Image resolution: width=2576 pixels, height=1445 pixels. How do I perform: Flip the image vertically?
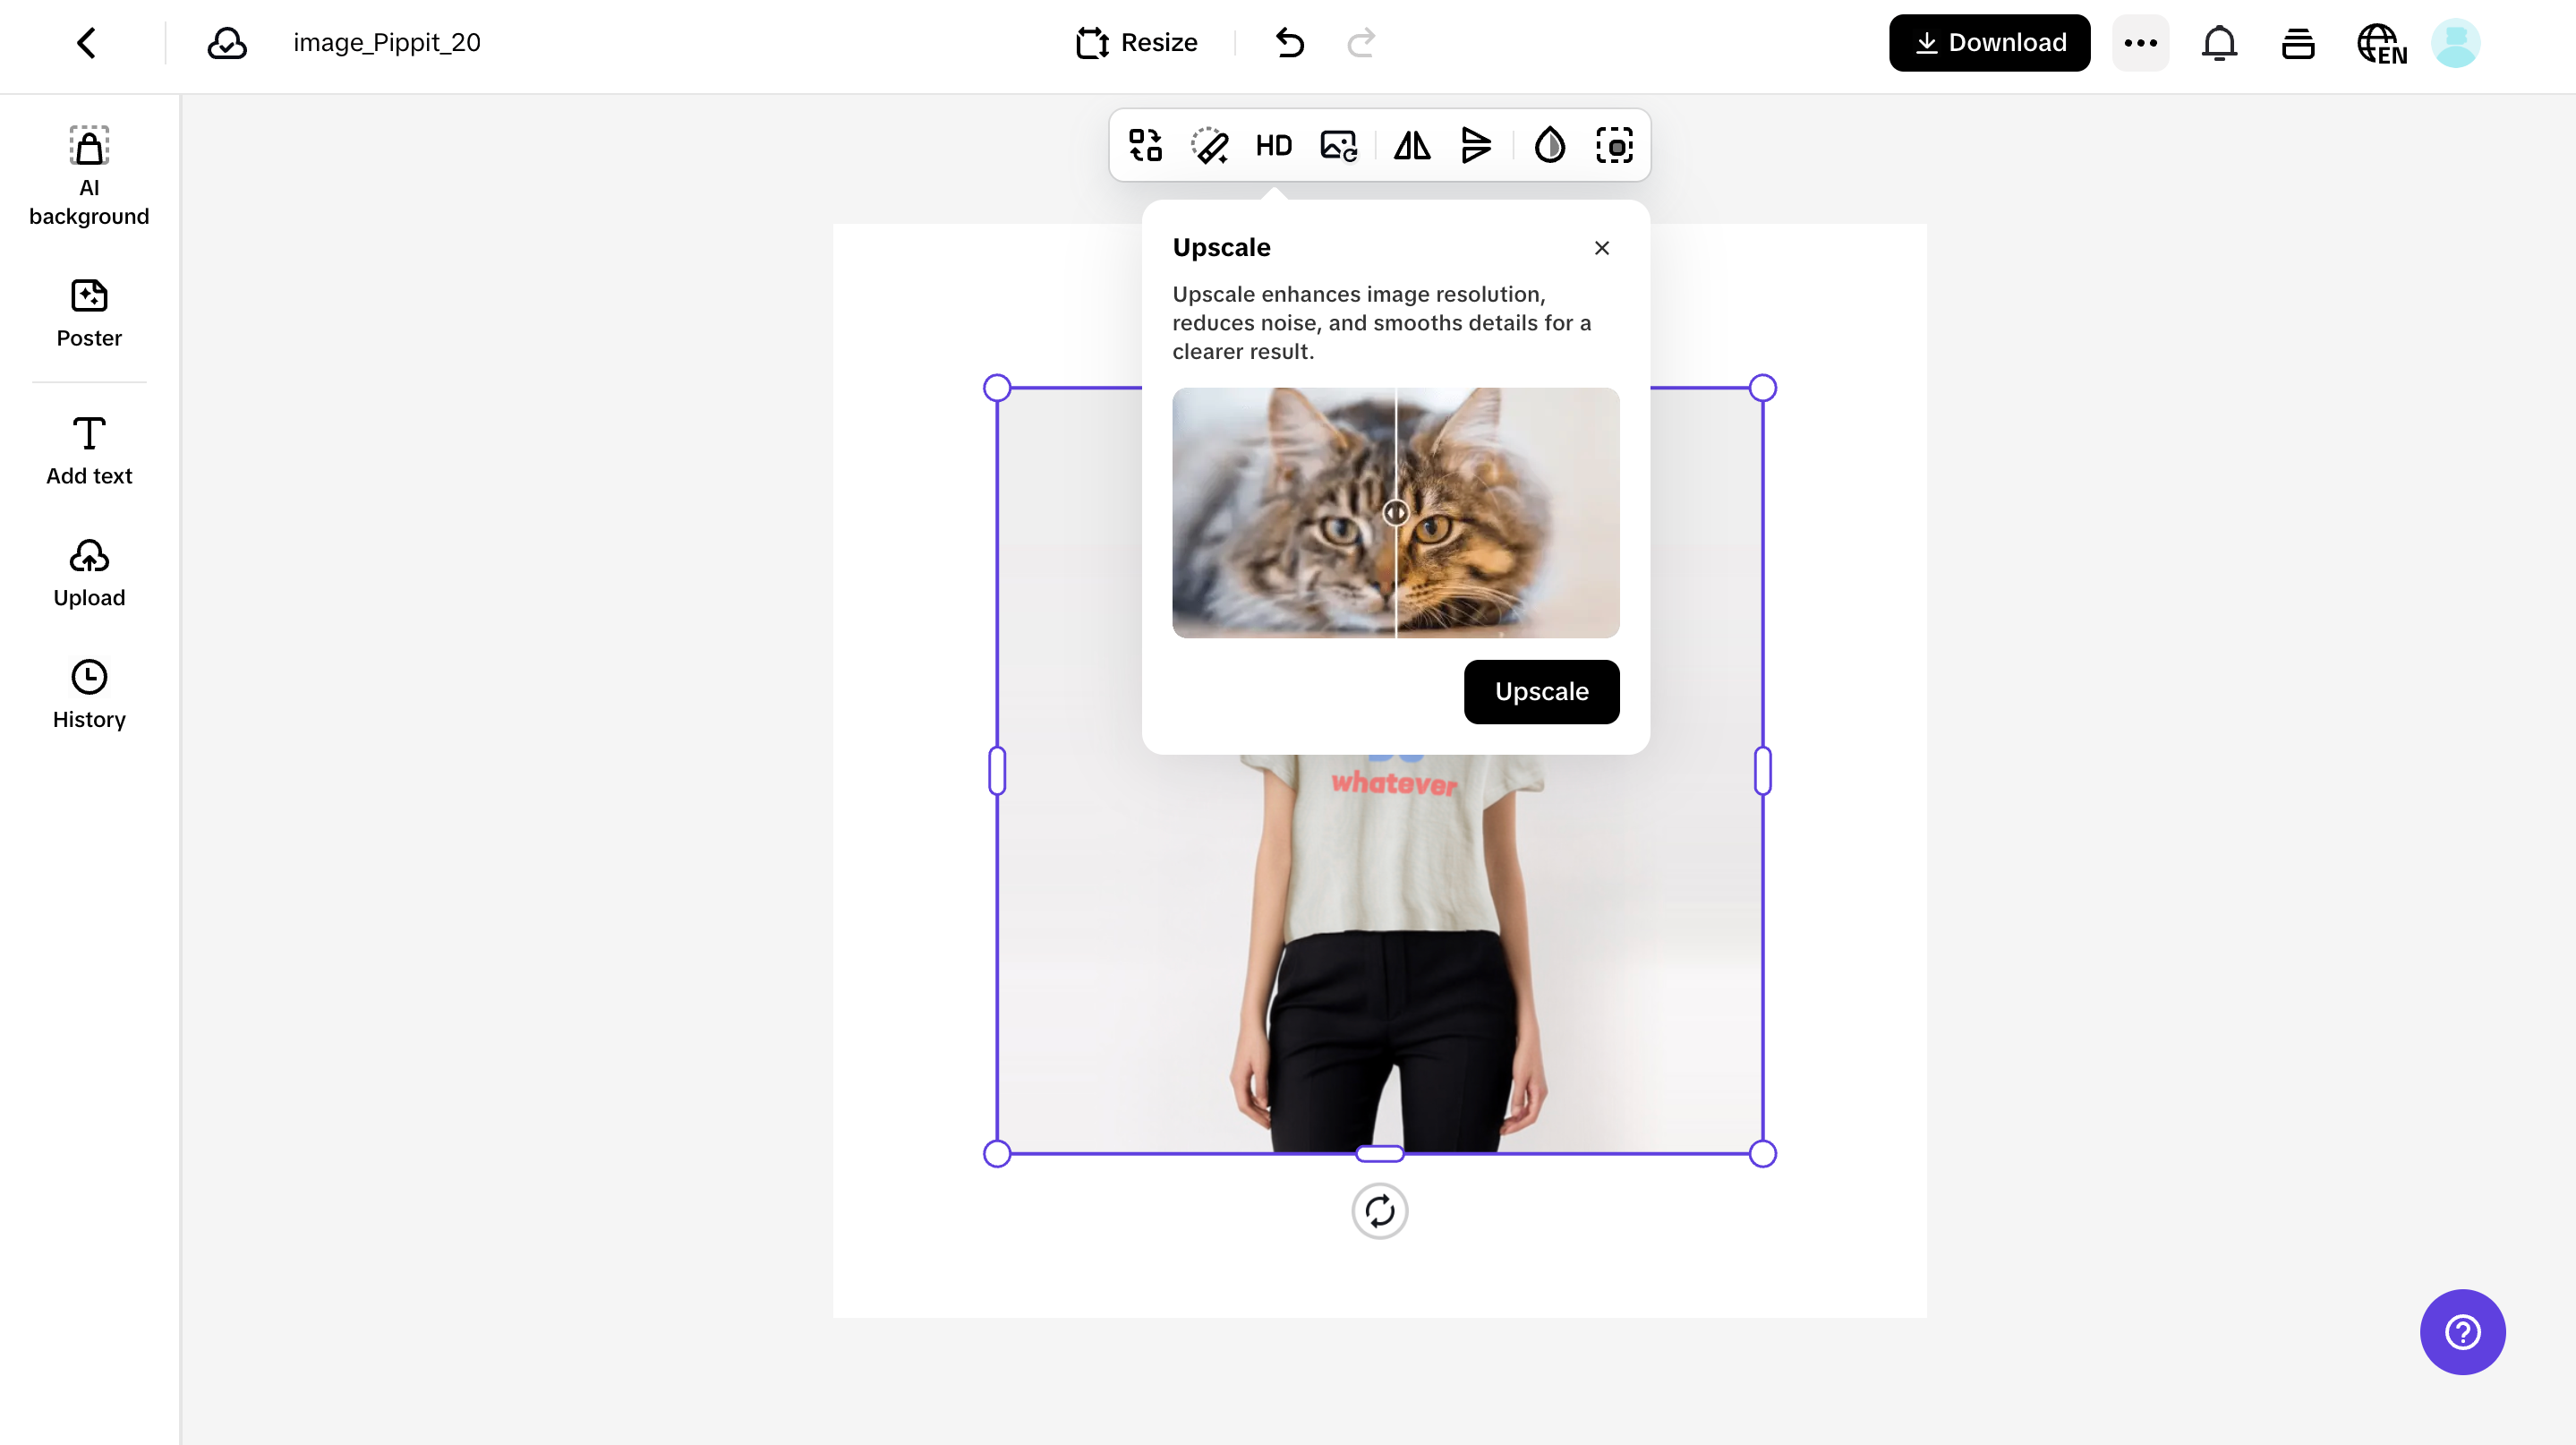pyautogui.click(x=1476, y=145)
